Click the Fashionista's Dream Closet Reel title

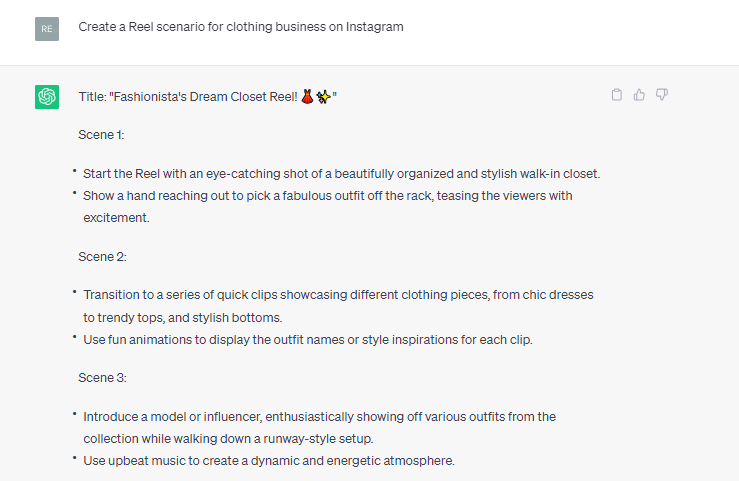tap(207, 97)
